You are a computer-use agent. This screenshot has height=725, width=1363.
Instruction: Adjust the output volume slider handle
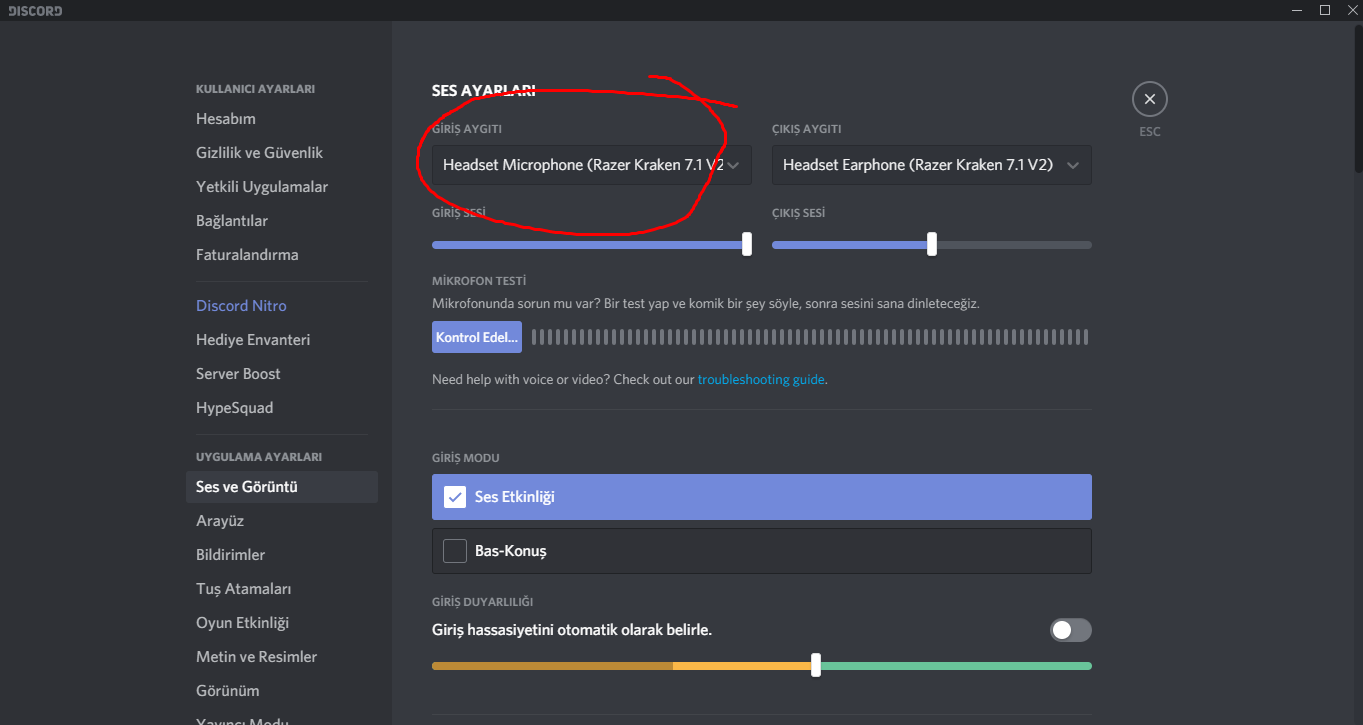pos(932,244)
